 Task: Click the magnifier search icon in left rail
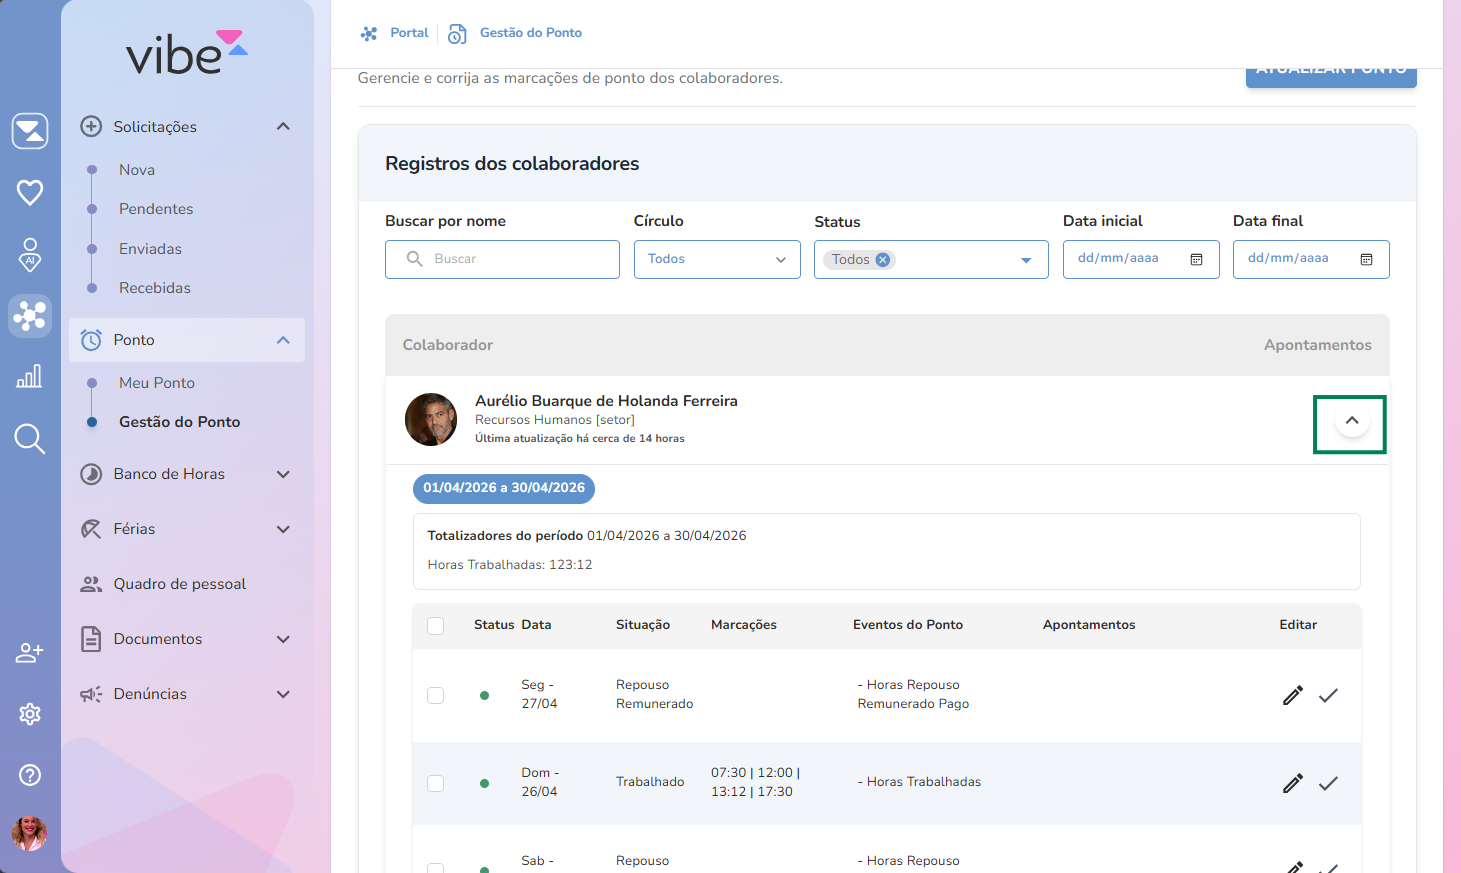pyautogui.click(x=30, y=438)
